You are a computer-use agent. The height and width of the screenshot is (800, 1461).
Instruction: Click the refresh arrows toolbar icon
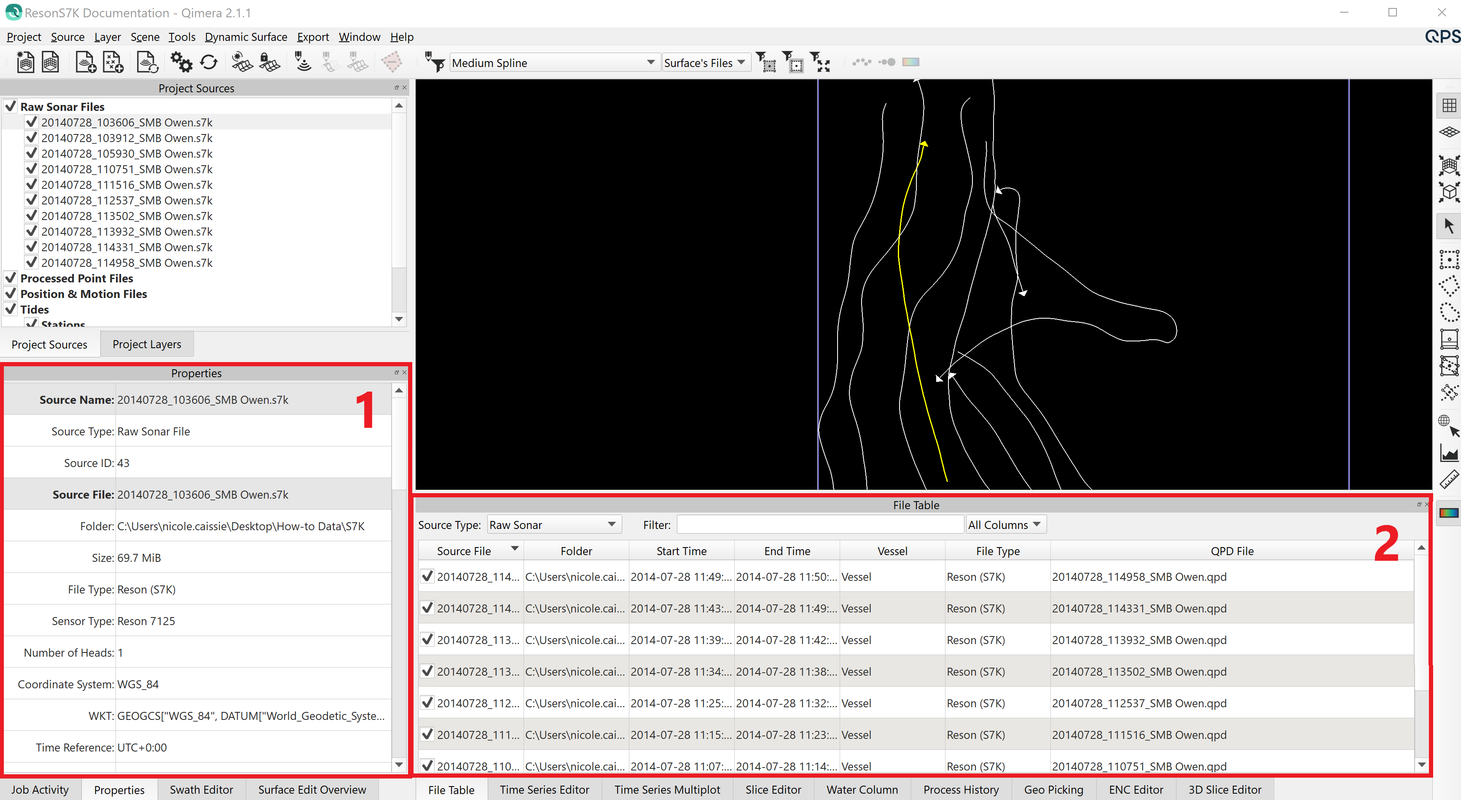pyautogui.click(x=209, y=62)
